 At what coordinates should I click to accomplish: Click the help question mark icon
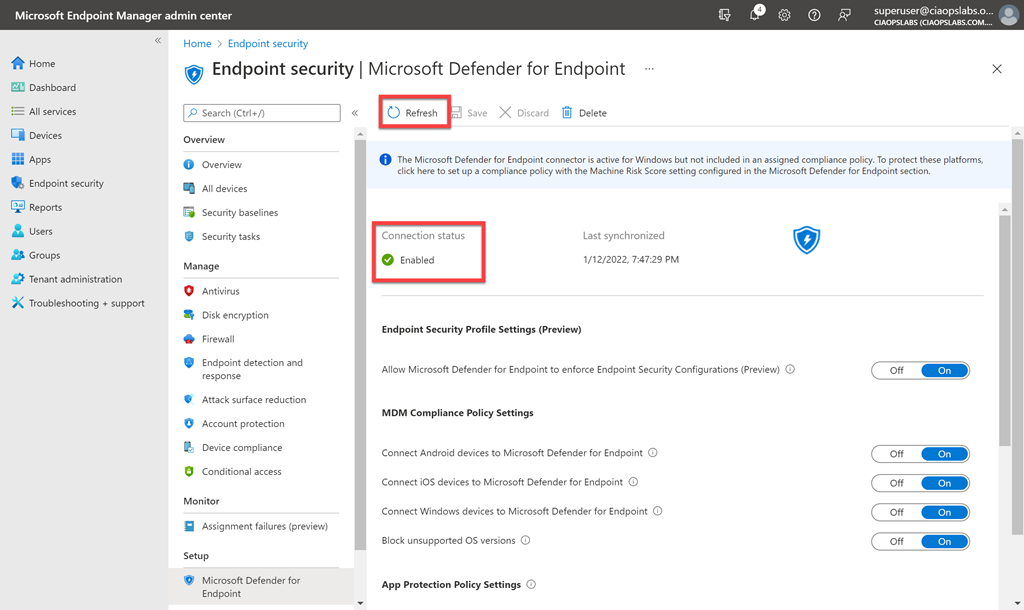click(814, 15)
